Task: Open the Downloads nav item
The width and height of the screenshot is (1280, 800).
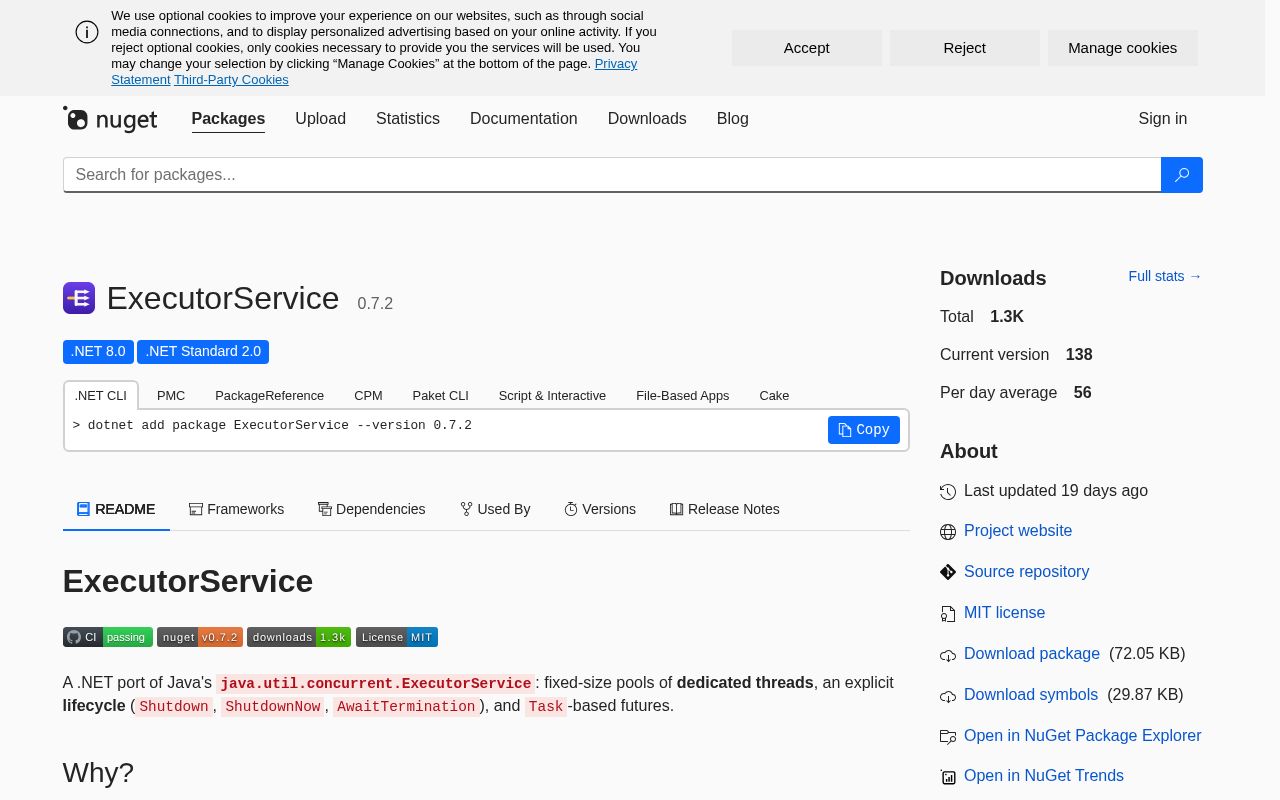Action: 647,119
